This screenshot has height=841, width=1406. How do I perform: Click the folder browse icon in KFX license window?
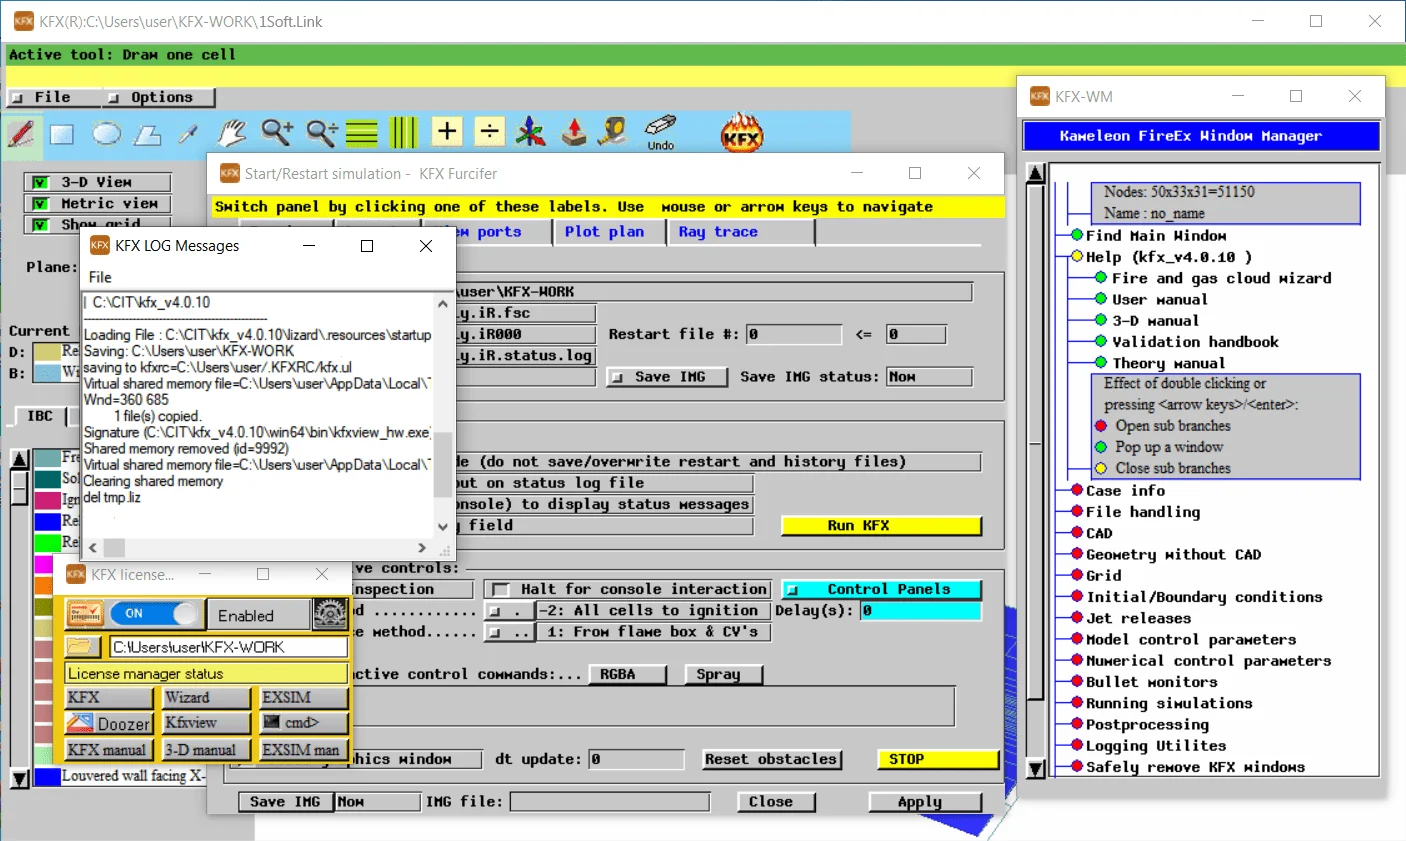pyautogui.click(x=85, y=647)
